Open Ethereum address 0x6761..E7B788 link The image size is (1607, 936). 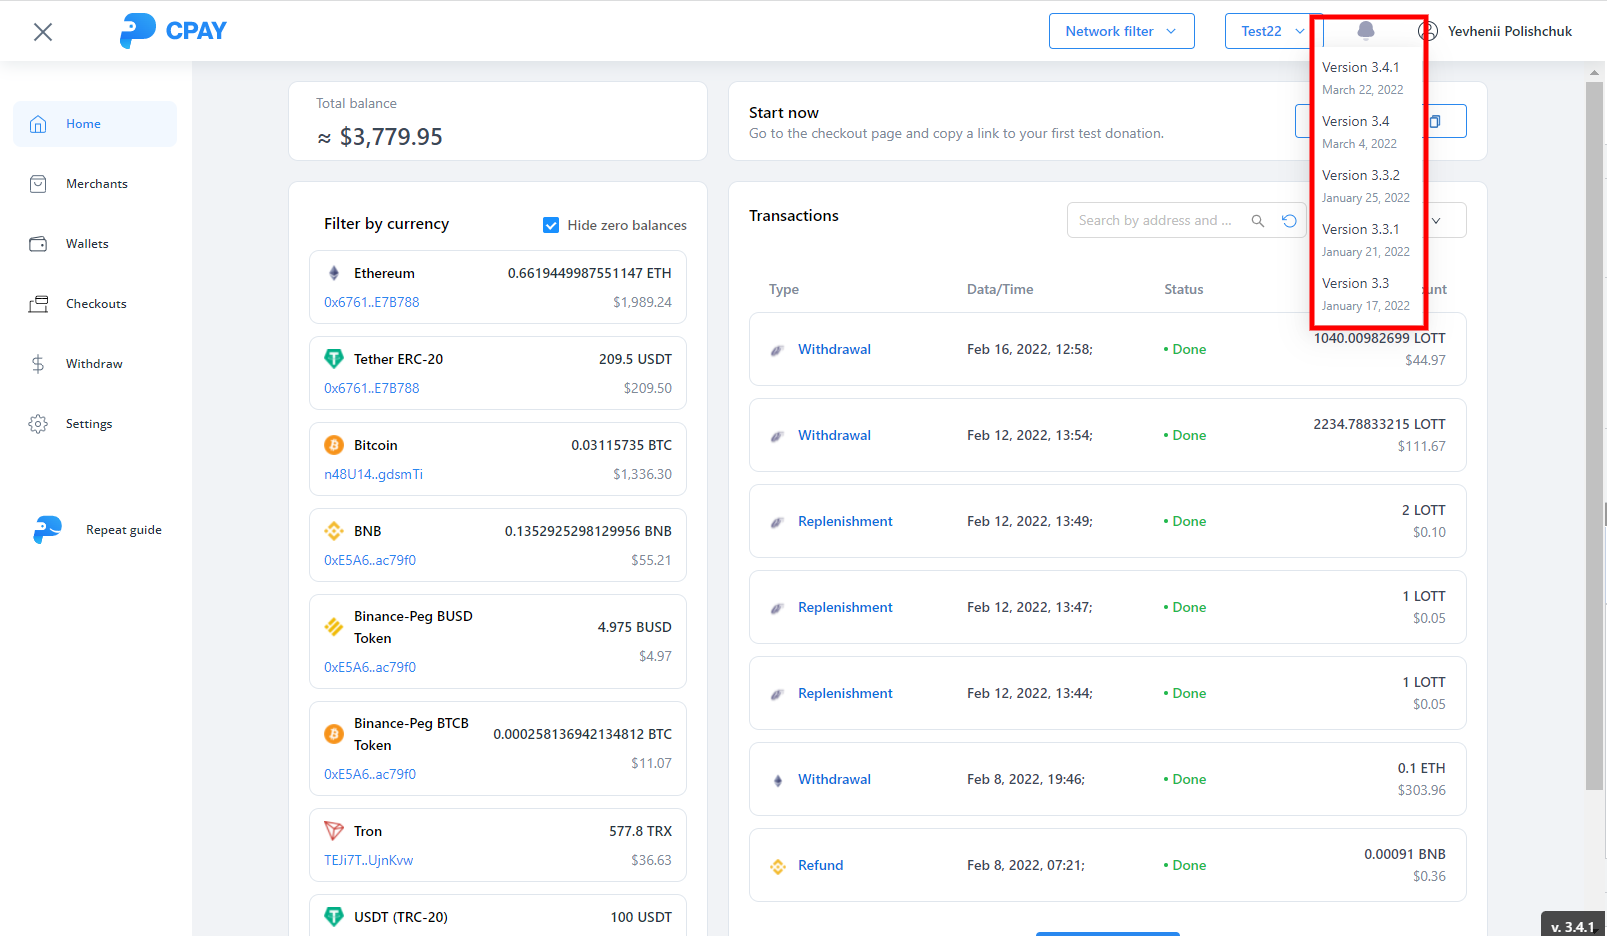pos(371,302)
